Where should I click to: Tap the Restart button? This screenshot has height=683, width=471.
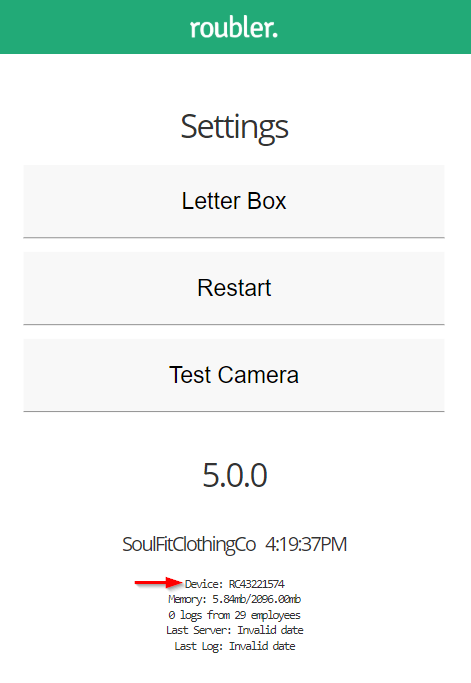tap(234, 288)
